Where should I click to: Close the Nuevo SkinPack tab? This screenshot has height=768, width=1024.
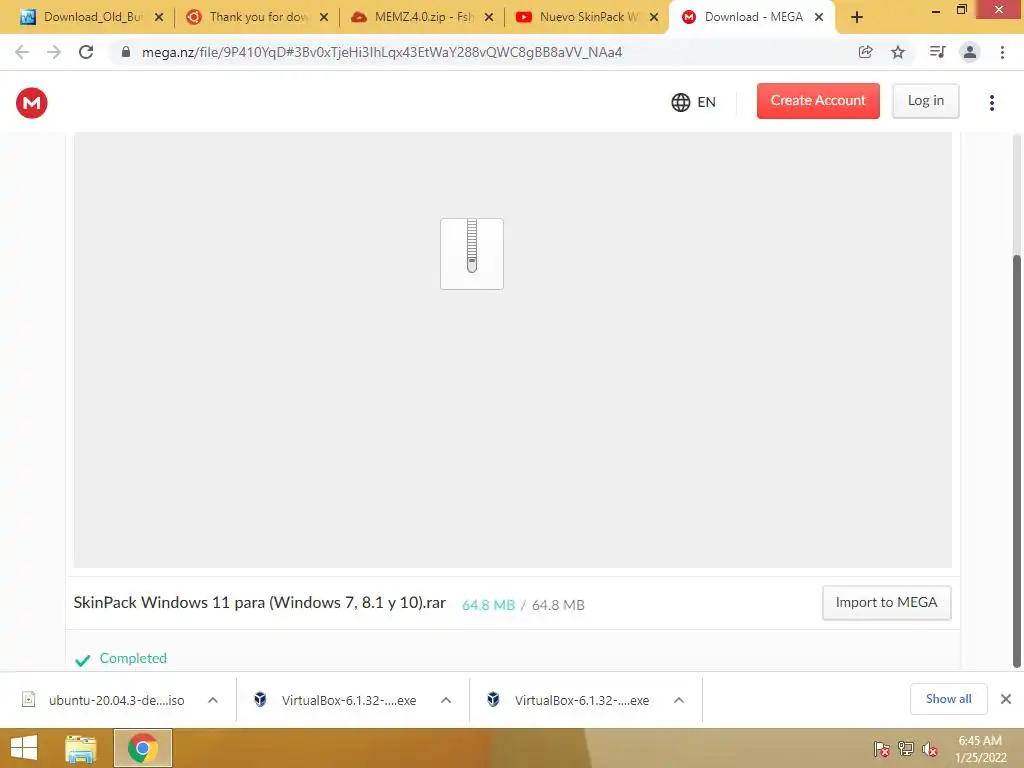654,18
